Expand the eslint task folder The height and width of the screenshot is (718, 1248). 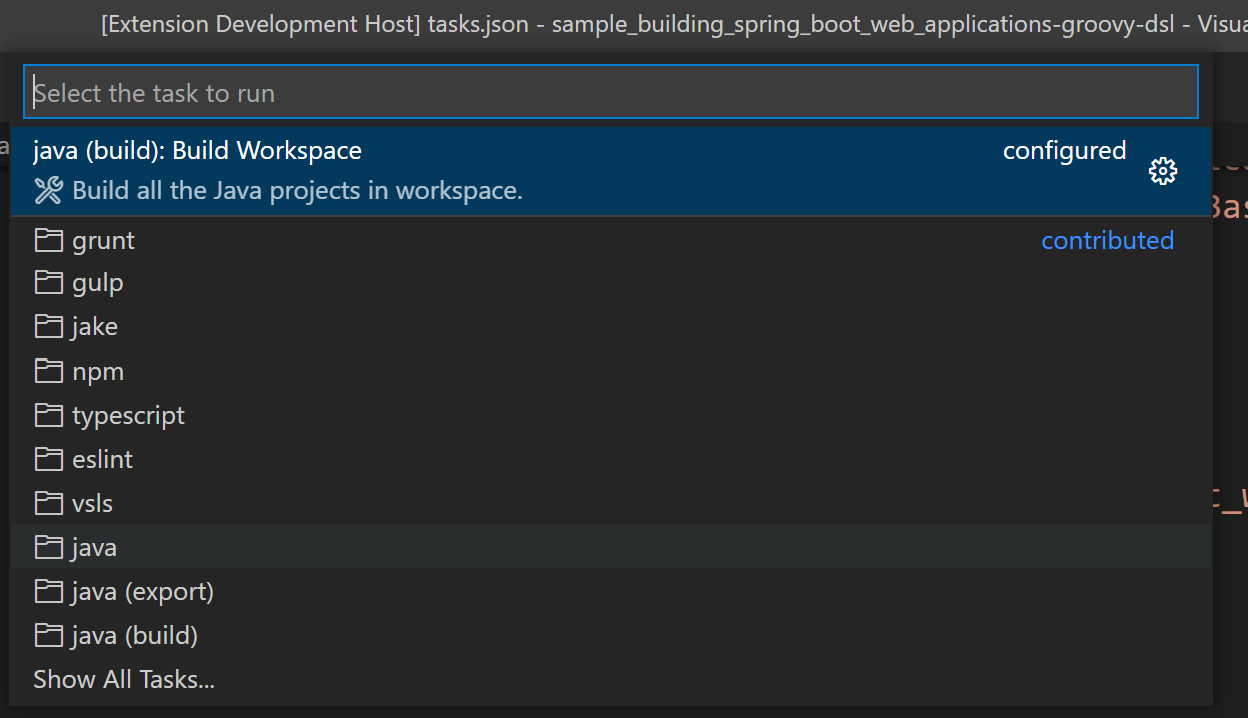pos(610,459)
